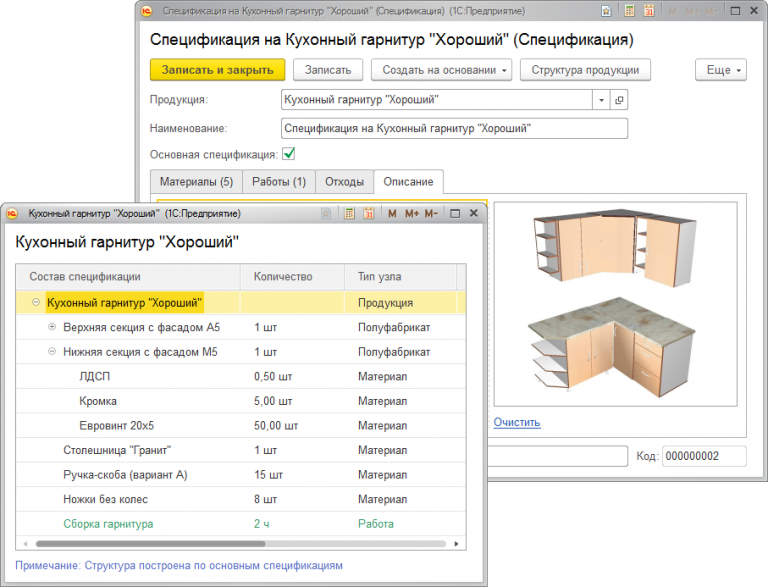This screenshot has height=587, width=768.
Task: Click M- memory subtract button in structure window
Action: pyautogui.click(x=432, y=214)
